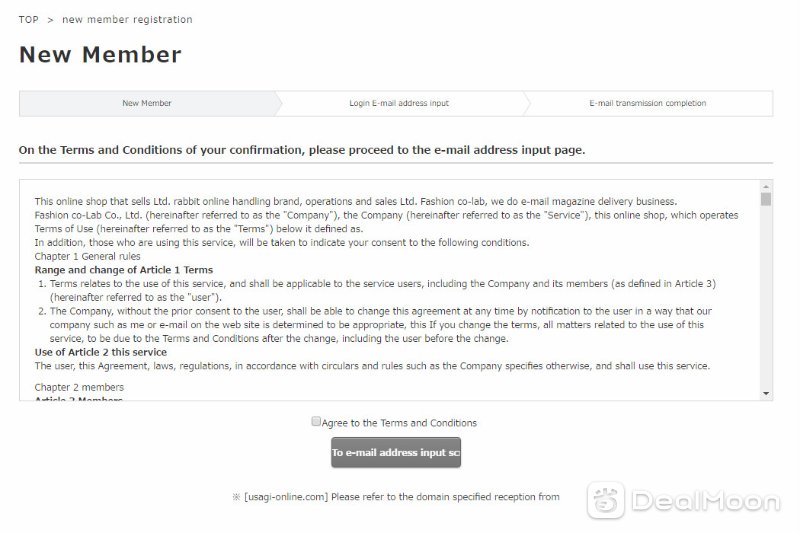Click the To e-mail address input button
This screenshot has height=533, width=800.
(x=396, y=452)
